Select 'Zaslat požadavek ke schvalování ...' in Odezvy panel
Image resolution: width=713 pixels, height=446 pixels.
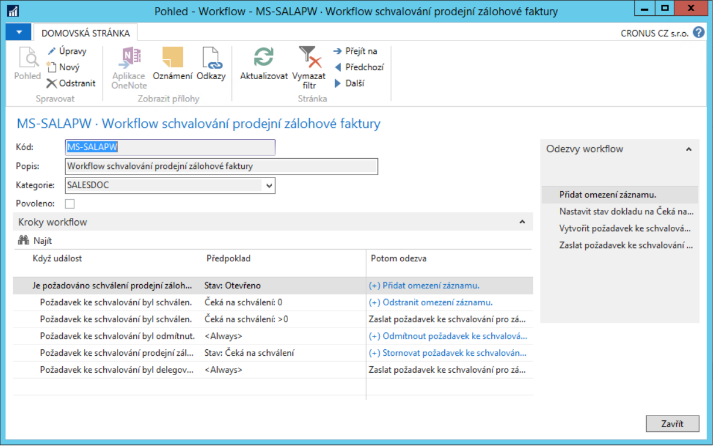coord(626,245)
